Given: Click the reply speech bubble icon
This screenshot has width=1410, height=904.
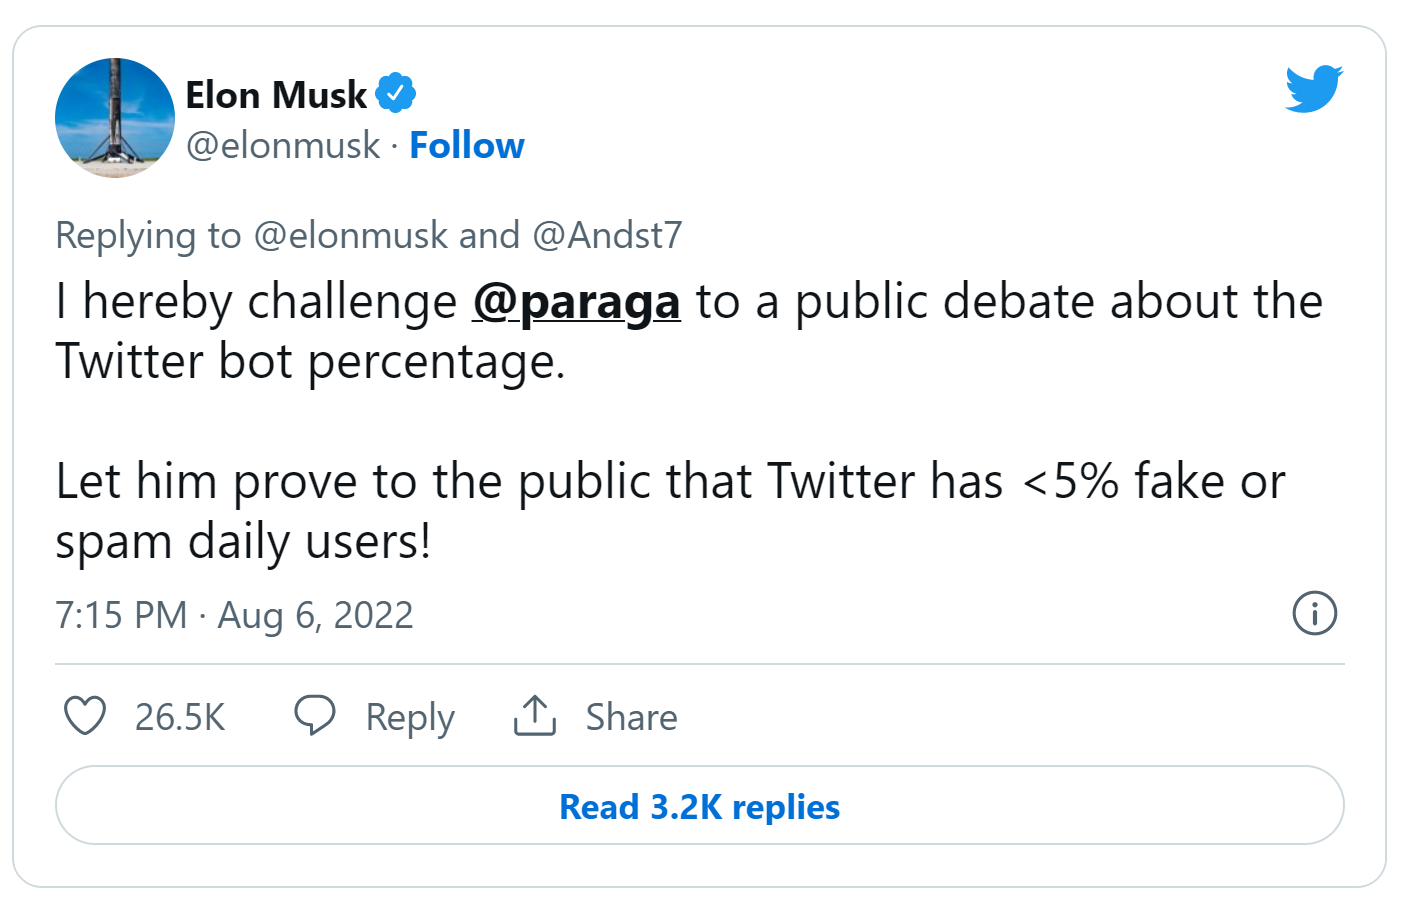Looking at the screenshot, I should [314, 716].
